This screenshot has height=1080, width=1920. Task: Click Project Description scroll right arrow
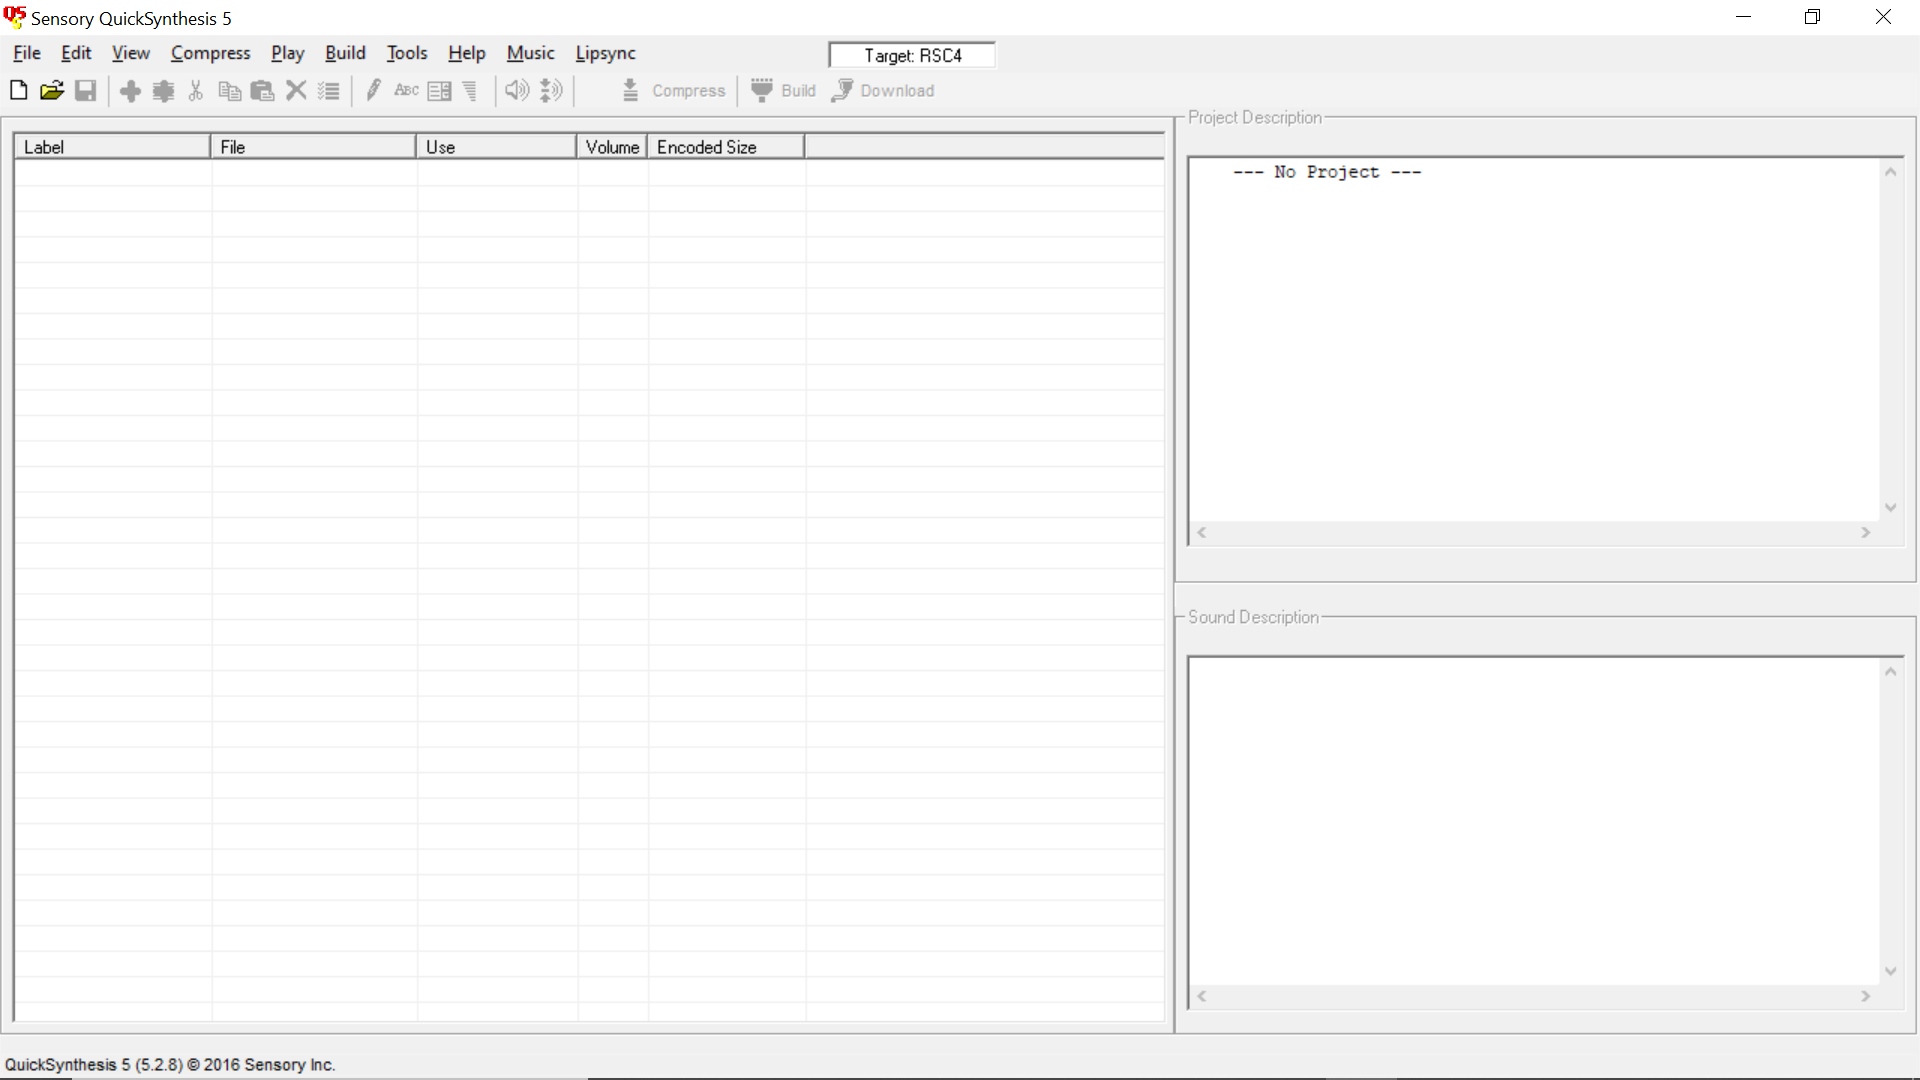1866,533
